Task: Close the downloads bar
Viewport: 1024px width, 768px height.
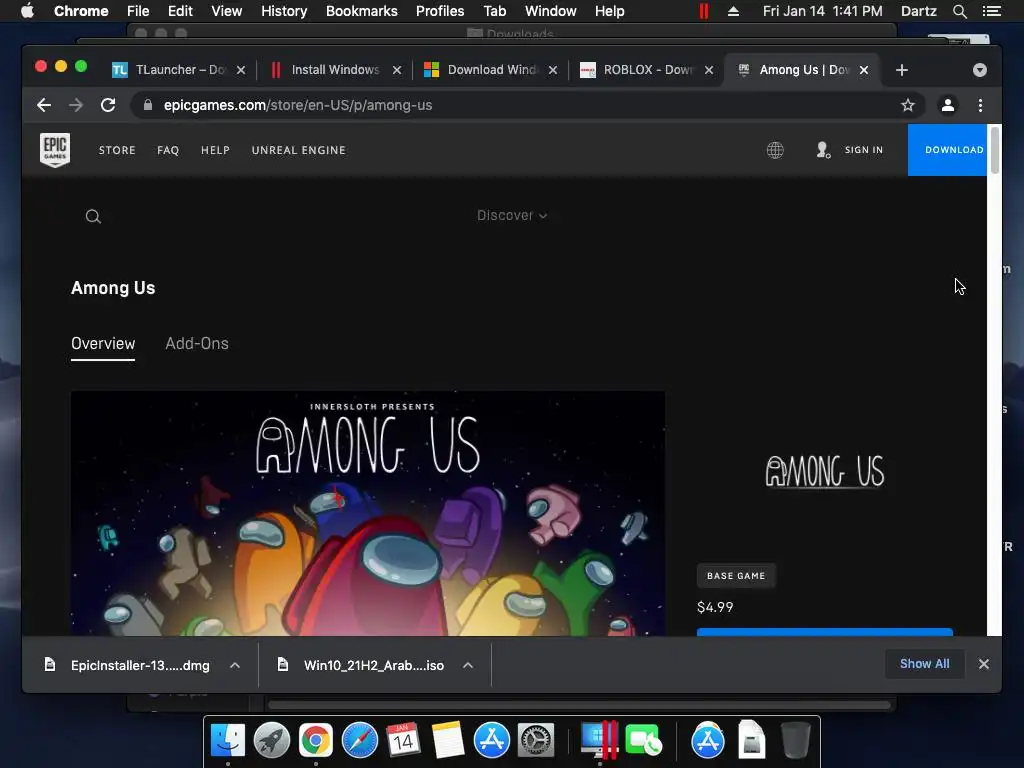Action: [x=984, y=664]
